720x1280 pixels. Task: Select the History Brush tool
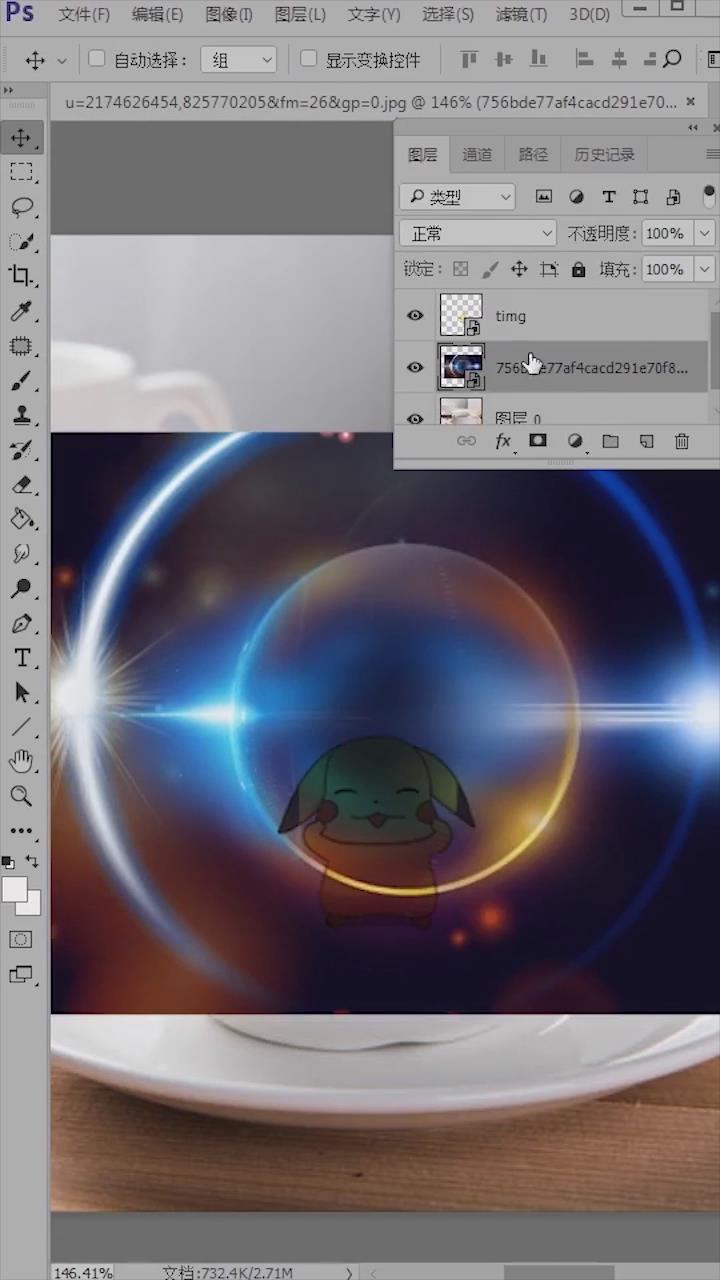click(x=21, y=450)
